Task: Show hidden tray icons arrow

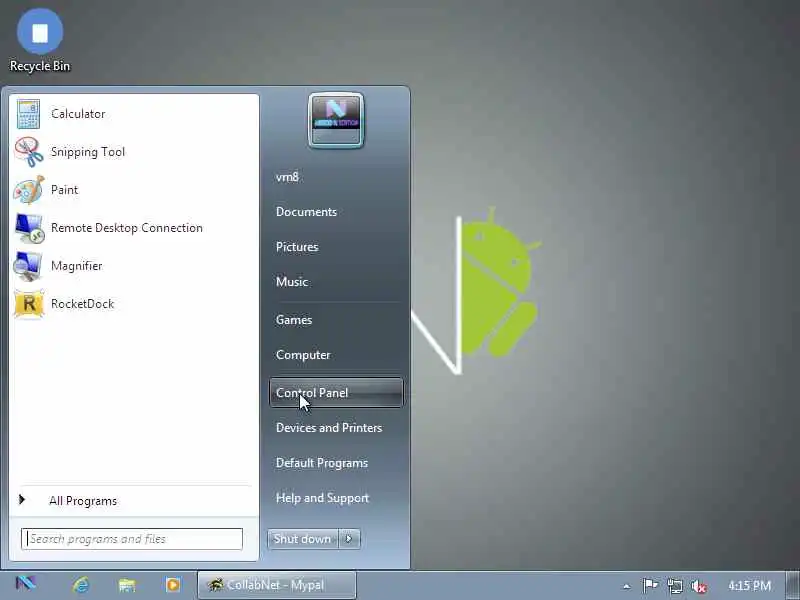Action: pyautogui.click(x=627, y=586)
